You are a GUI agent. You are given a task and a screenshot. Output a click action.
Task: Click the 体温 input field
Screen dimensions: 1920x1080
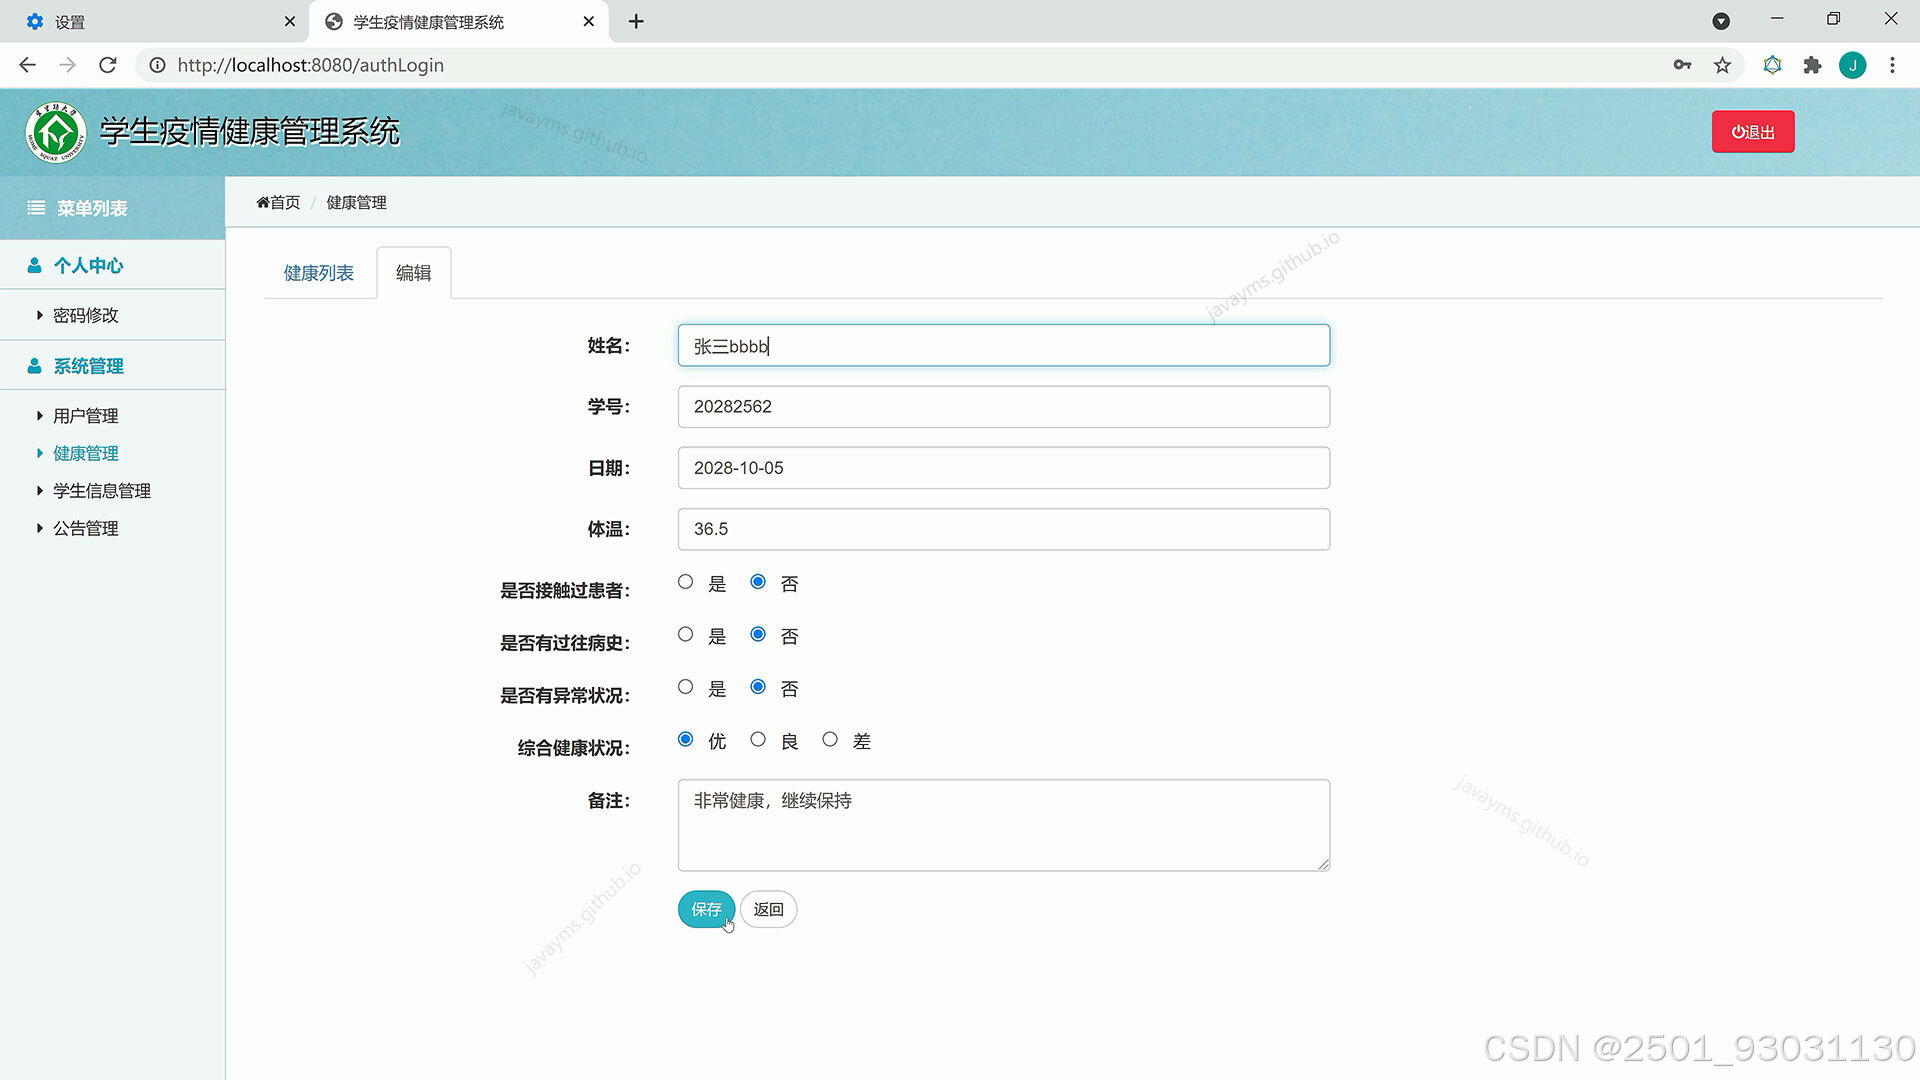(x=1003, y=529)
